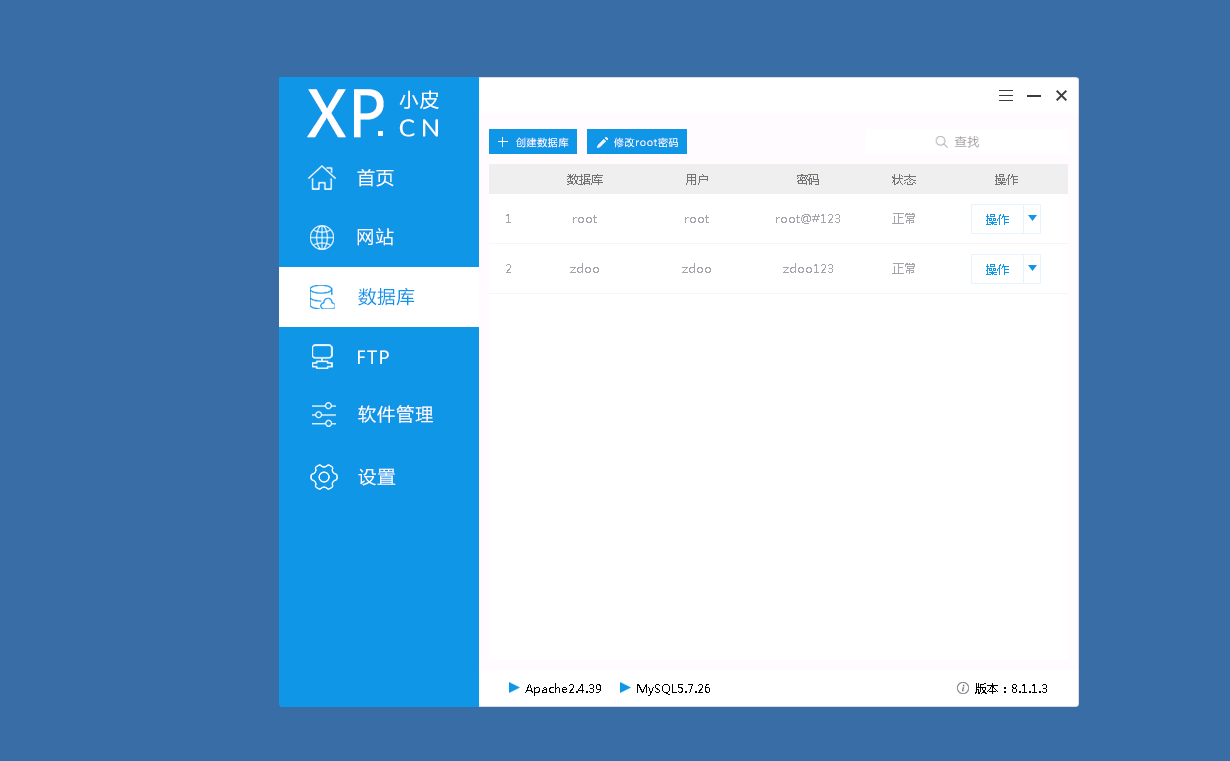The image size is (1230, 761).
Task: Expand the dropdown arrow in zdoo row
Action: [1032, 268]
